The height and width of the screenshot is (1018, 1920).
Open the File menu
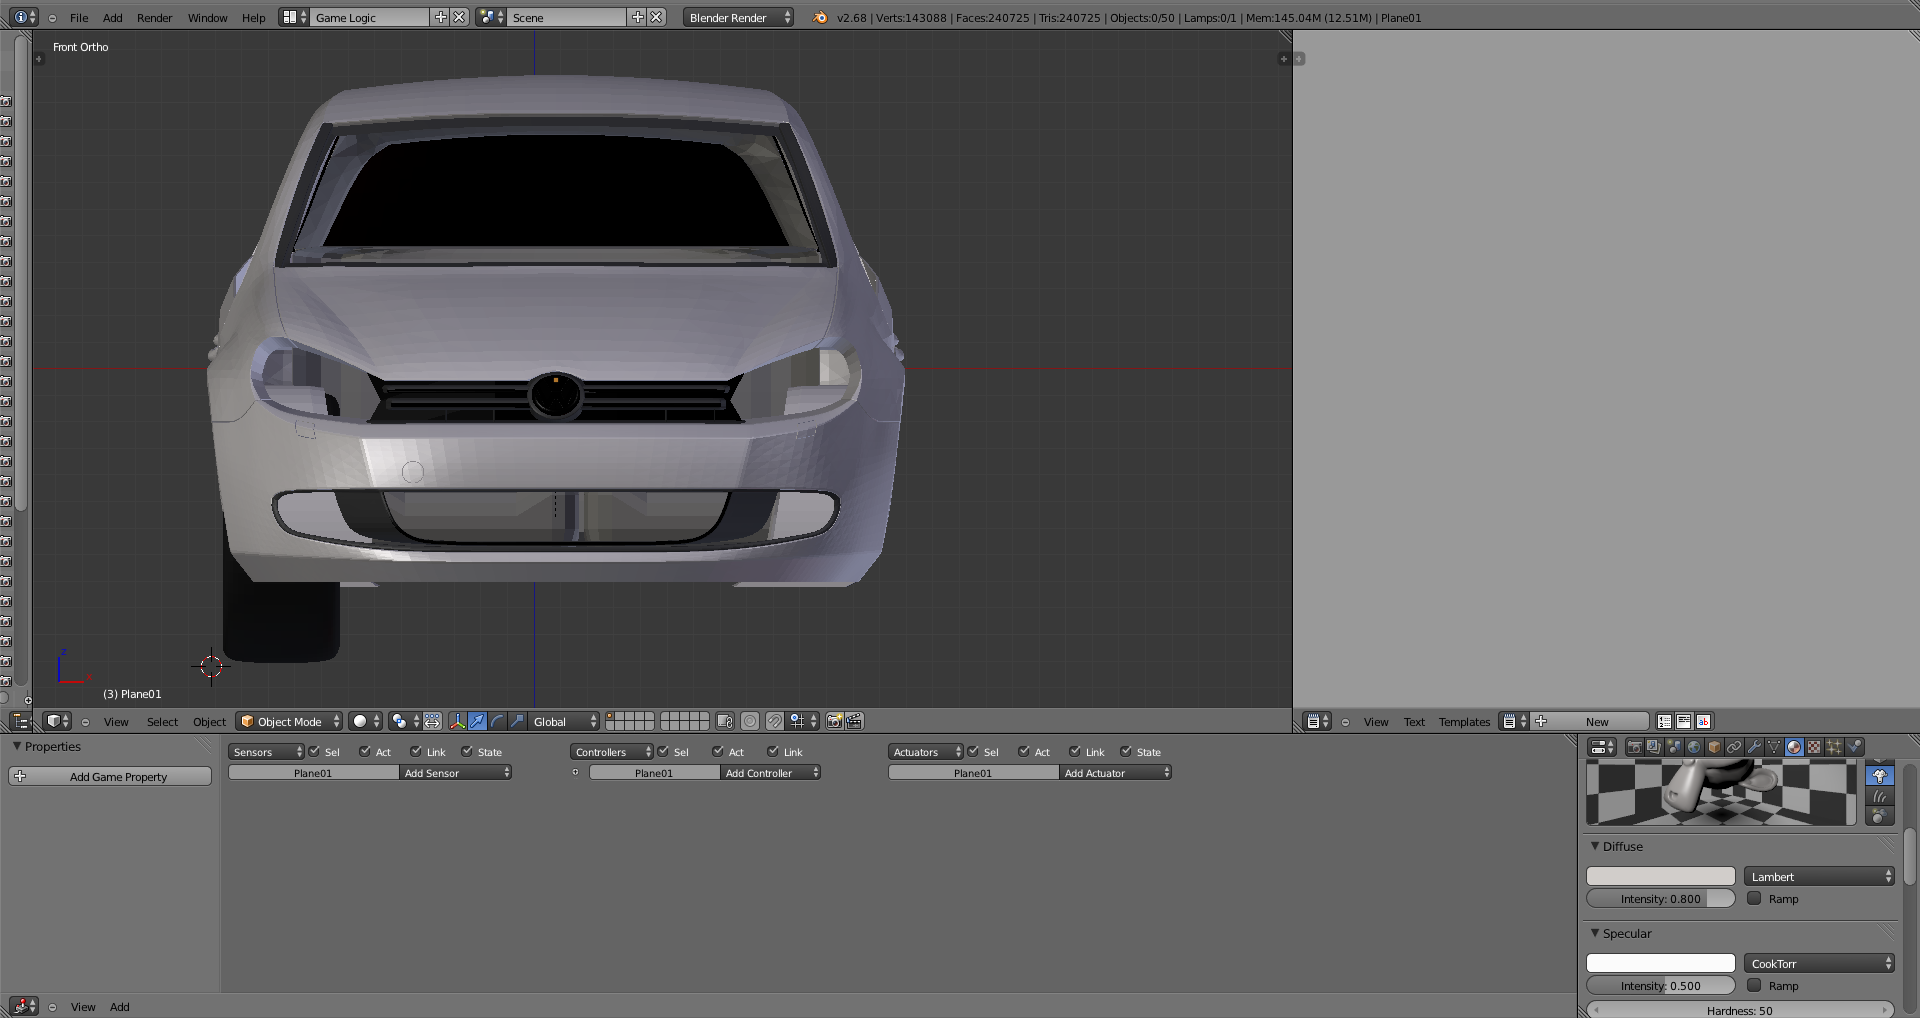(79, 17)
